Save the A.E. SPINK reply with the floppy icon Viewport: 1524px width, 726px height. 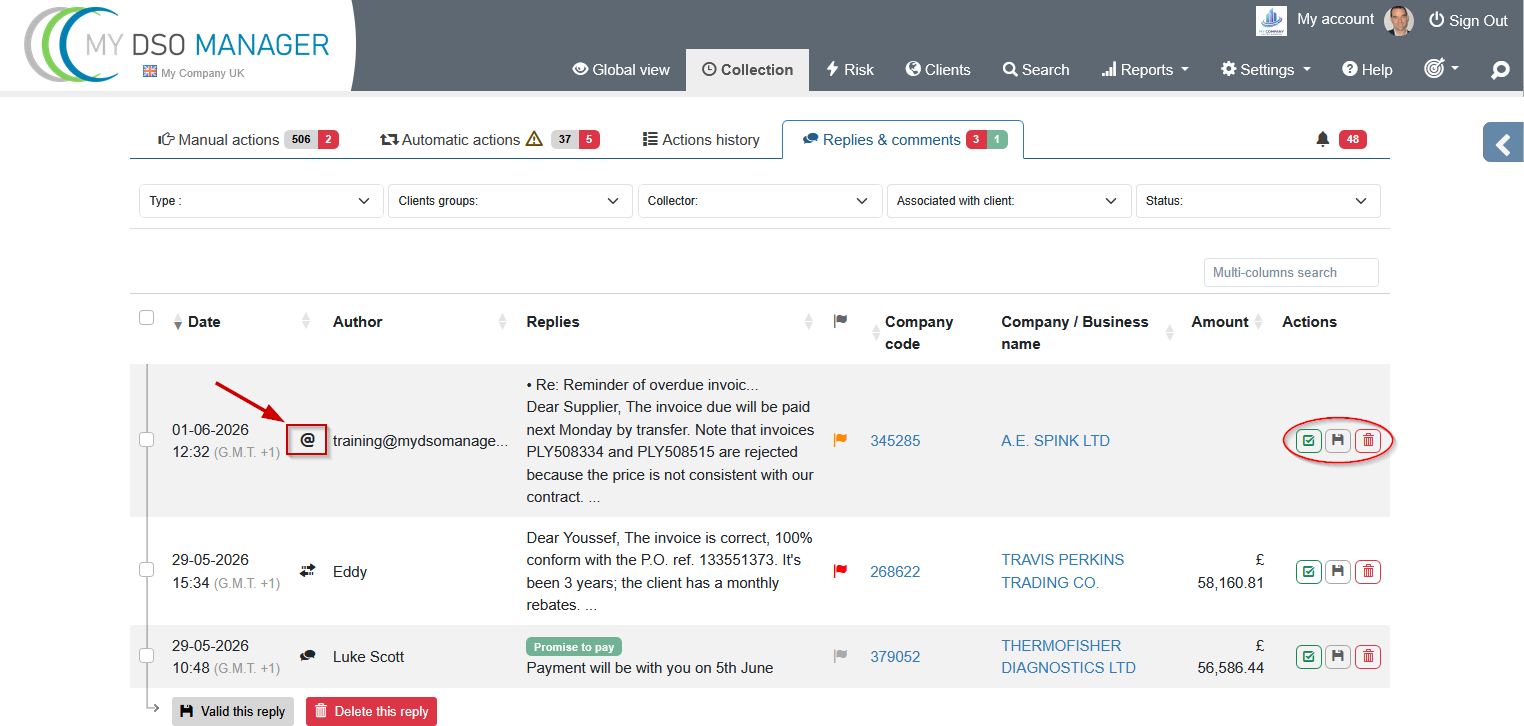click(x=1338, y=440)
